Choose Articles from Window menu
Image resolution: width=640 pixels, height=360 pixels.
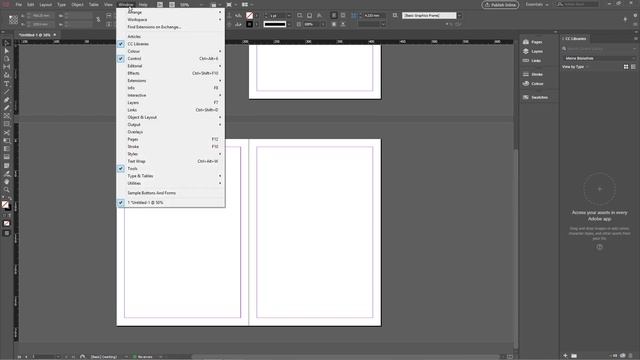point(170,37)
